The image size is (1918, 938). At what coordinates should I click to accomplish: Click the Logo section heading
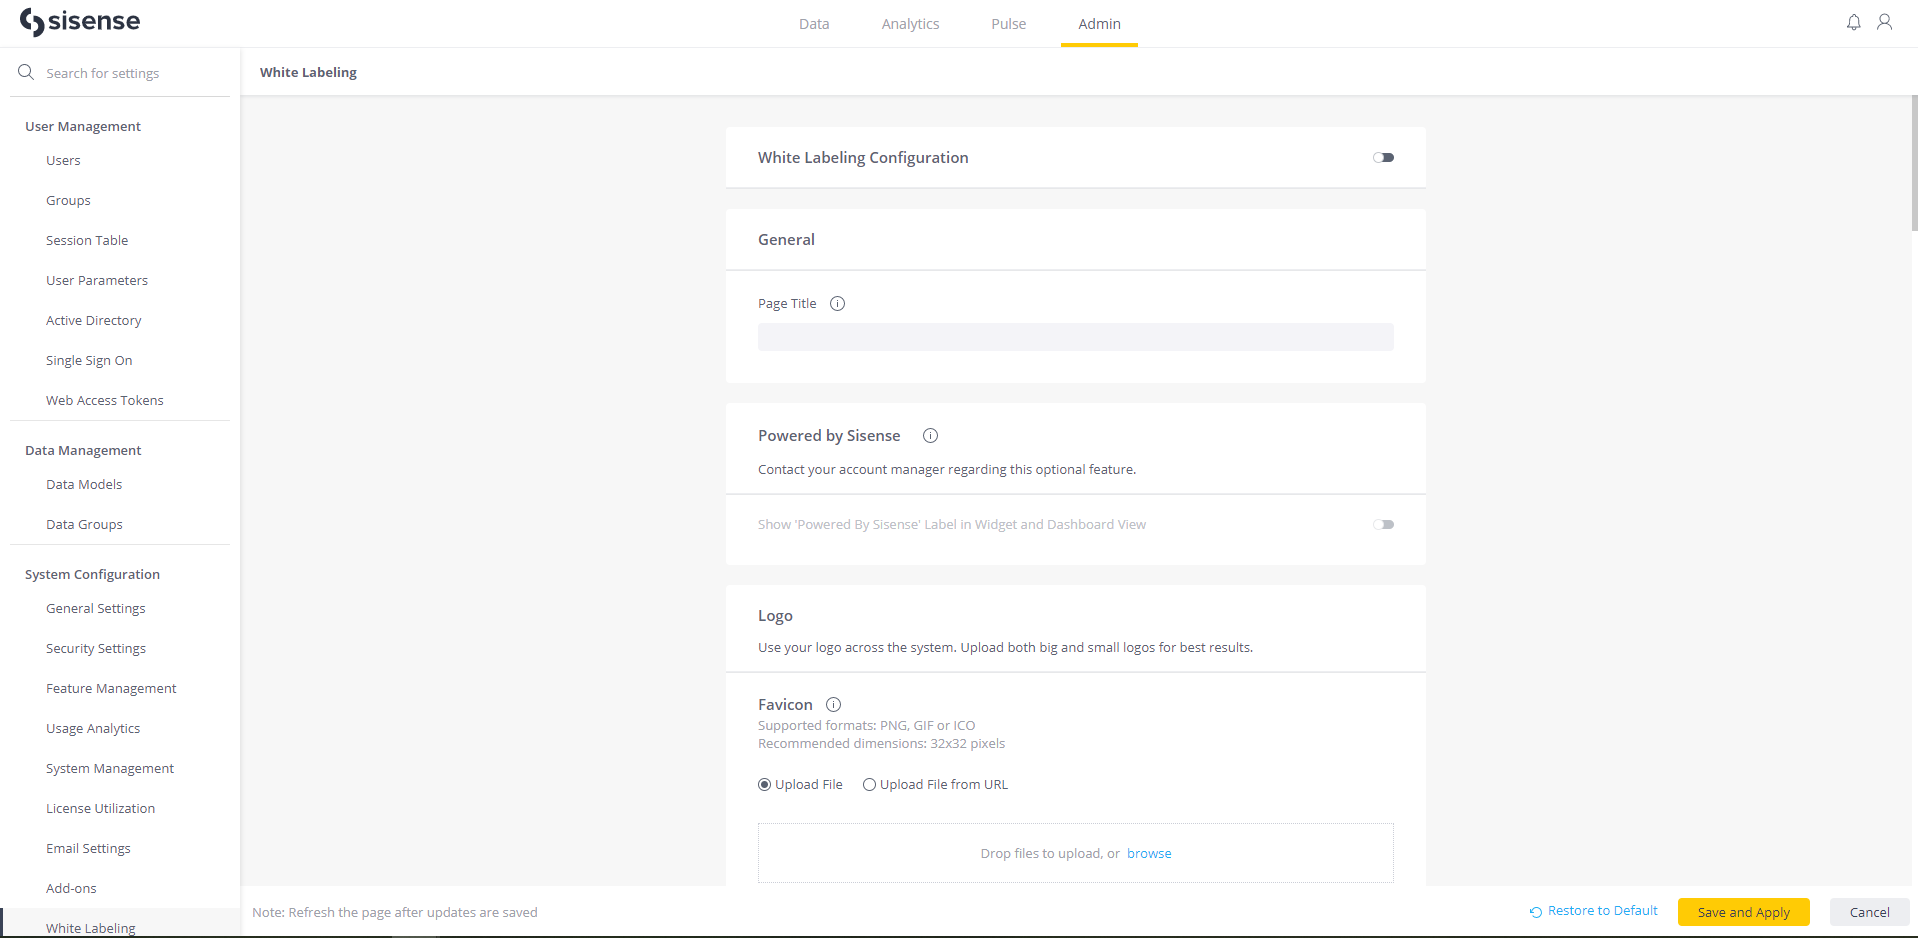(x=775, y=616)
